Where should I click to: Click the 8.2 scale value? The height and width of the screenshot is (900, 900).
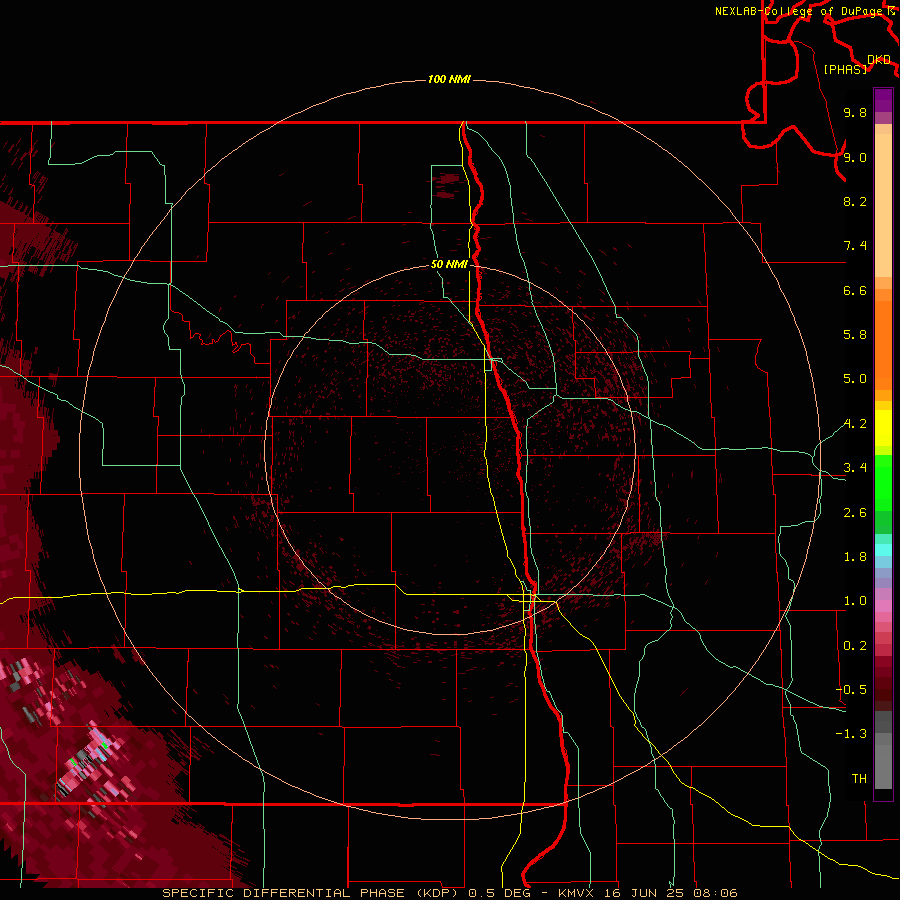(855, 201)
